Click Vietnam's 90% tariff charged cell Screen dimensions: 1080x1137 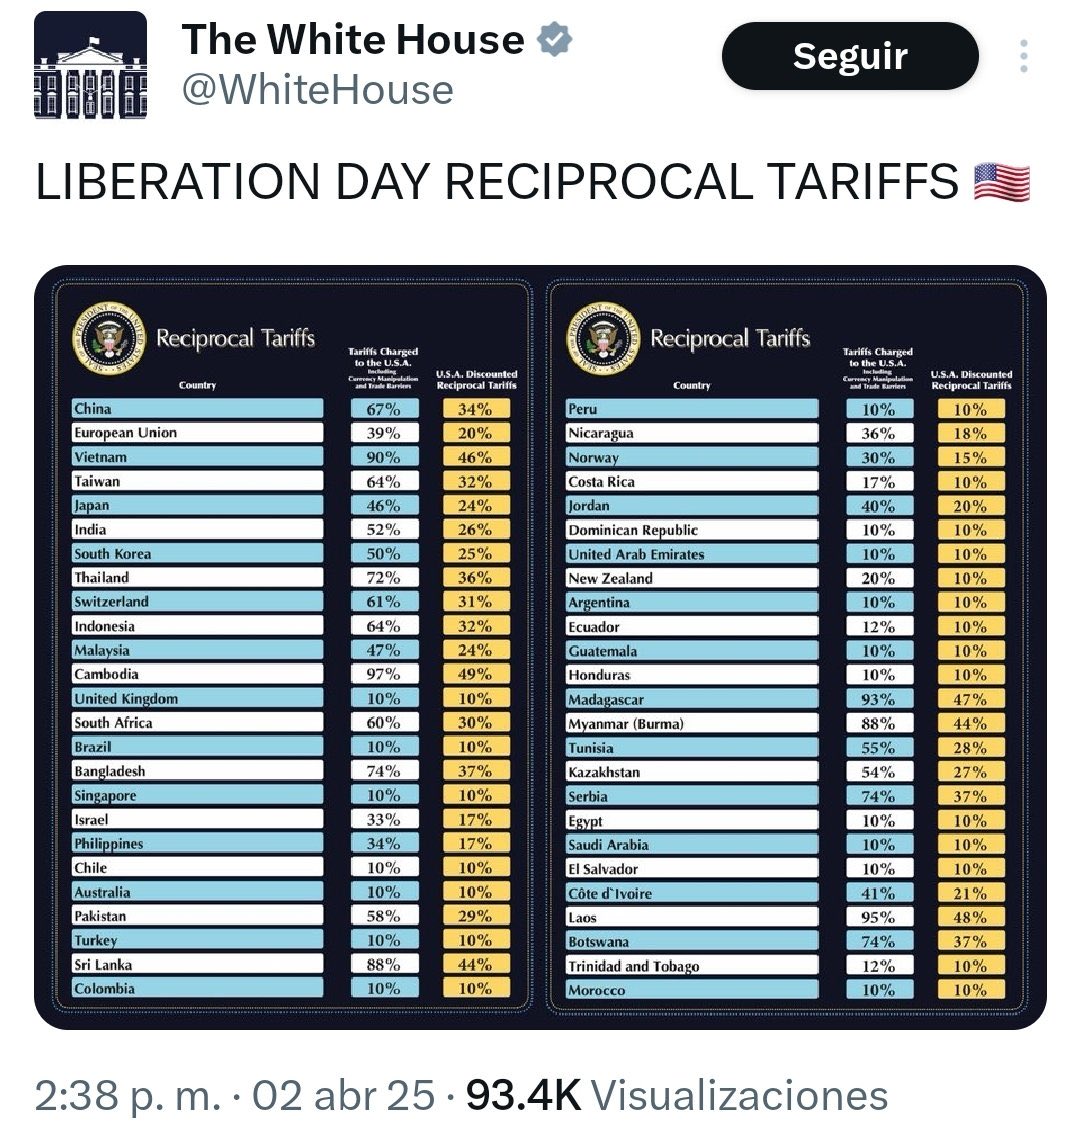click(384, 457)
